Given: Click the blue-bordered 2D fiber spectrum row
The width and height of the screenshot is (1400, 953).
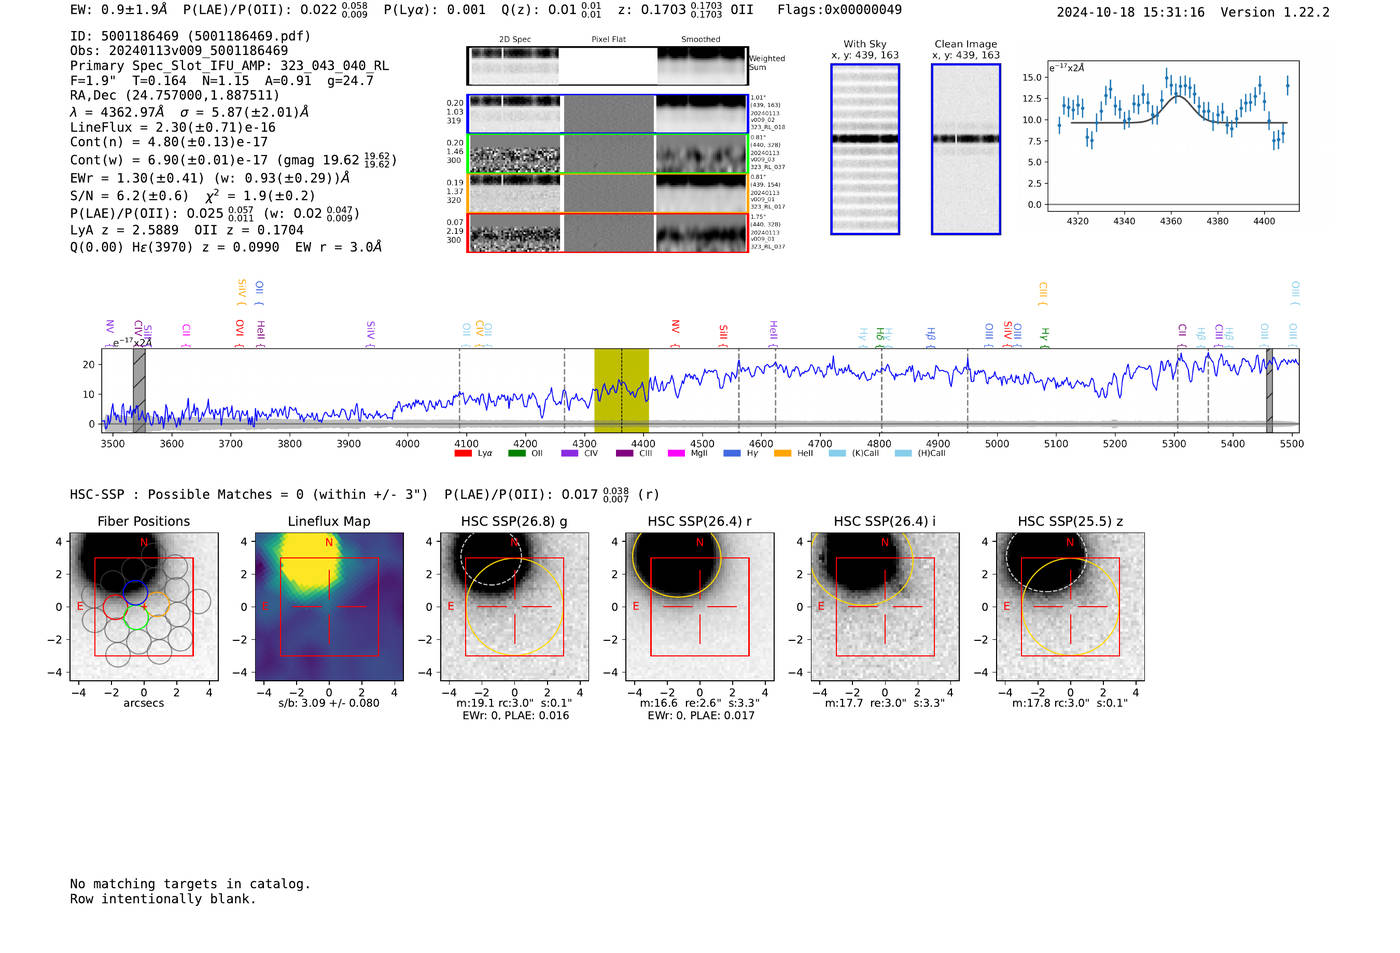Looking at the screenshot, I should pyautogui.click(x=607, y=114).
